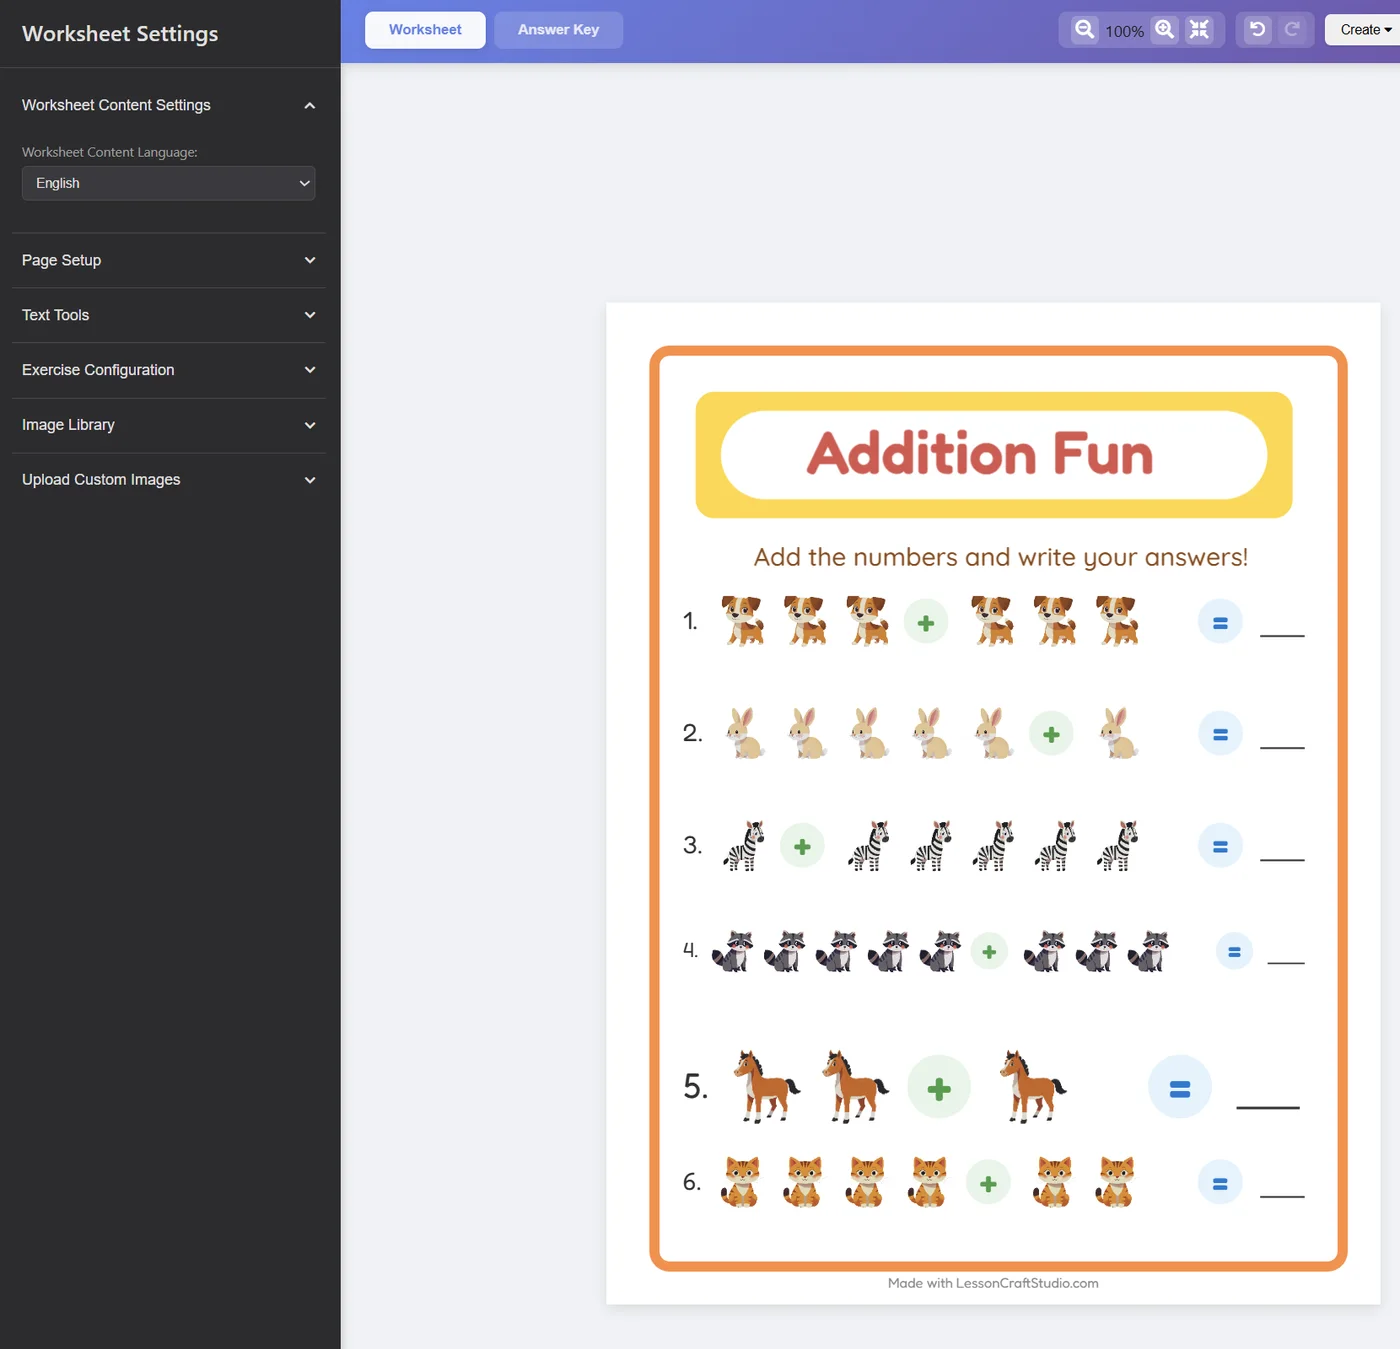Switch to the Answer Key tab

558,30
